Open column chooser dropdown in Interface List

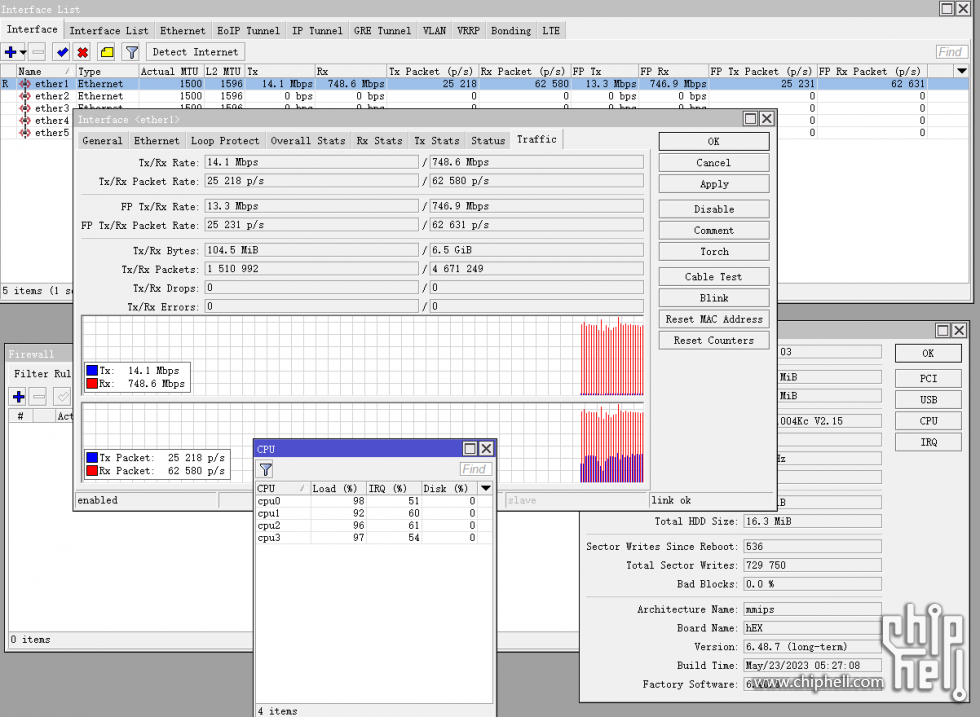coord(962,71)
